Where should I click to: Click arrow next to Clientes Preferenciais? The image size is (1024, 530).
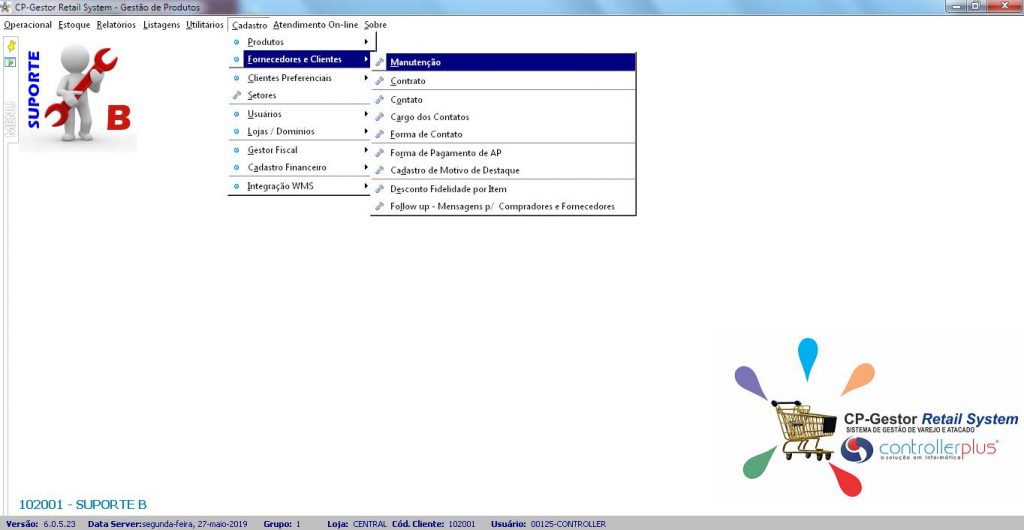(366, 78)
